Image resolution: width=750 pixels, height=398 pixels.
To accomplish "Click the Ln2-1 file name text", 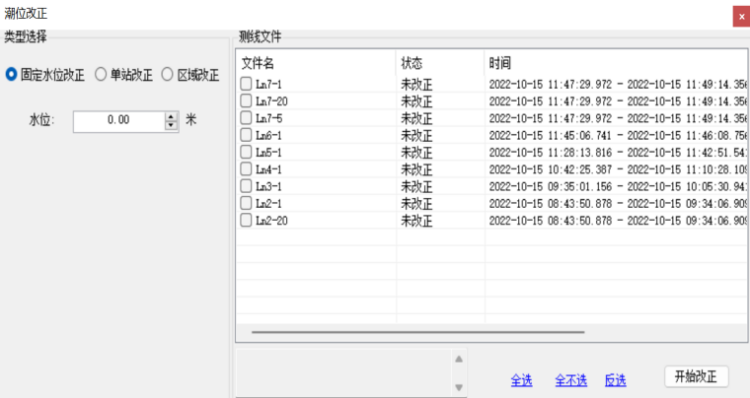I will [269, 203].
